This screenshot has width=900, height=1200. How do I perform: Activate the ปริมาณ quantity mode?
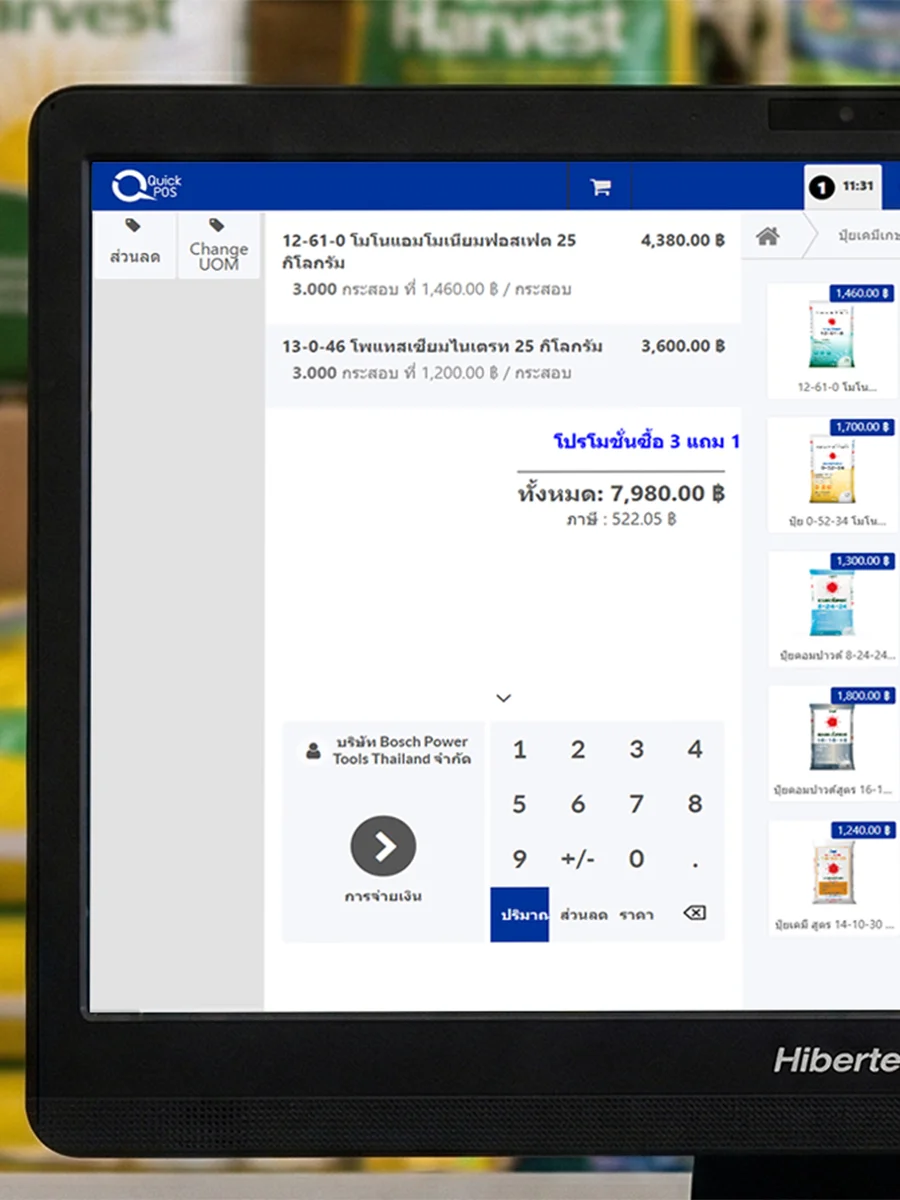click(x=519, y=914)
